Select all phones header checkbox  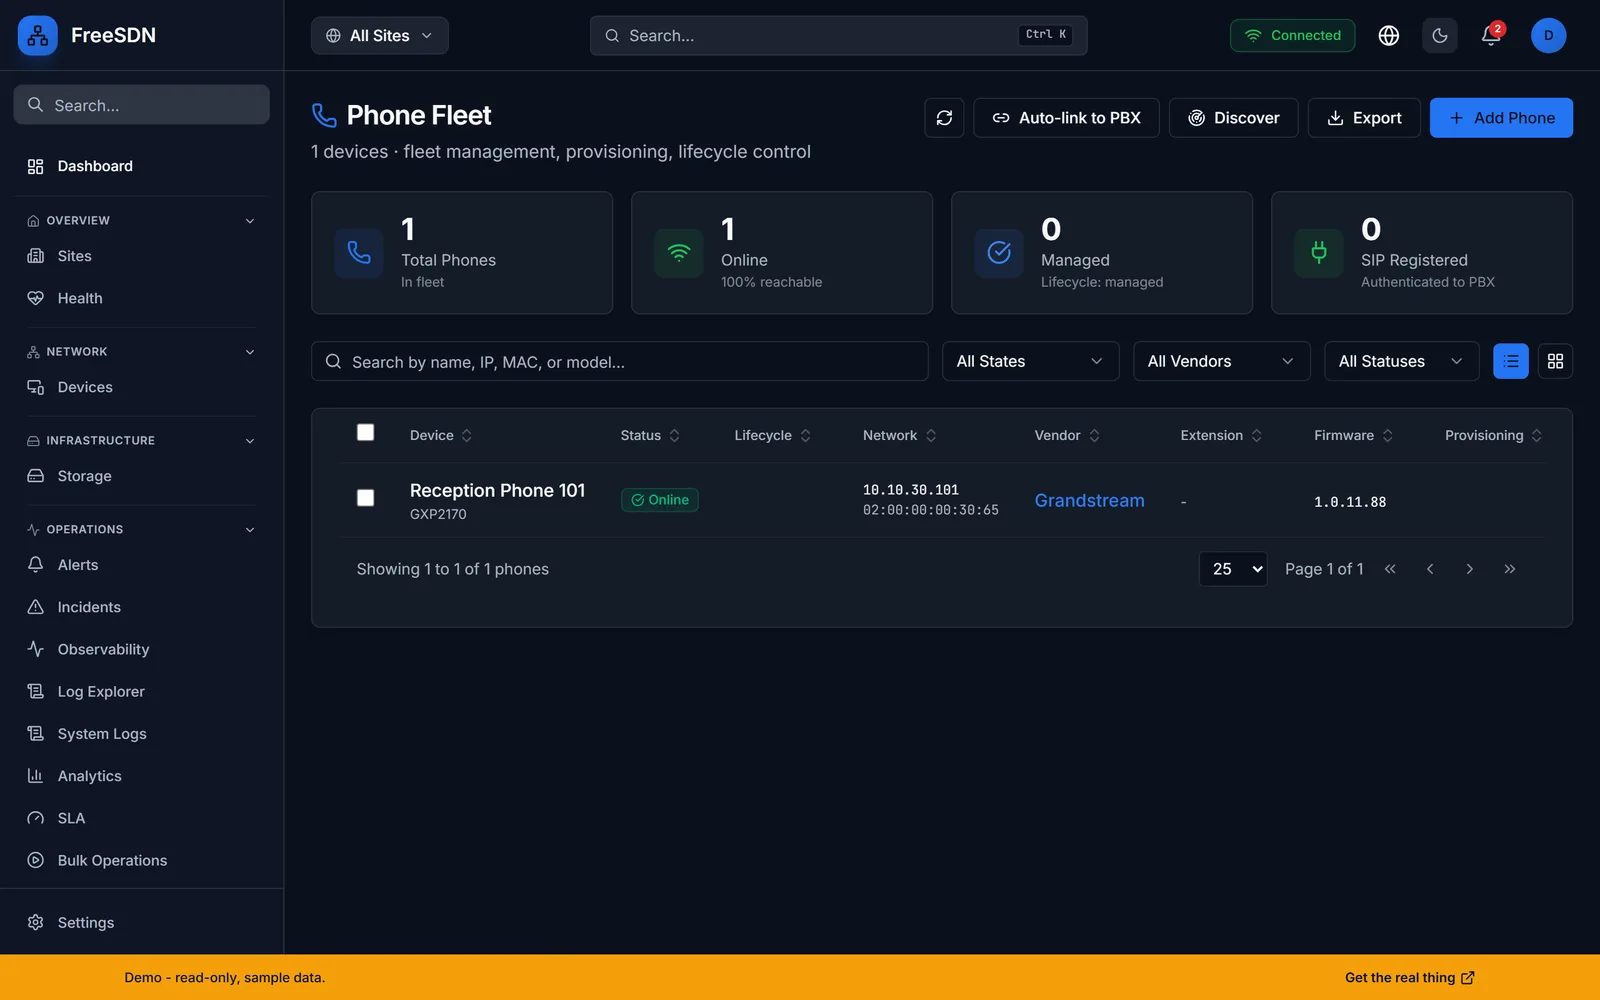pos(366,433)
